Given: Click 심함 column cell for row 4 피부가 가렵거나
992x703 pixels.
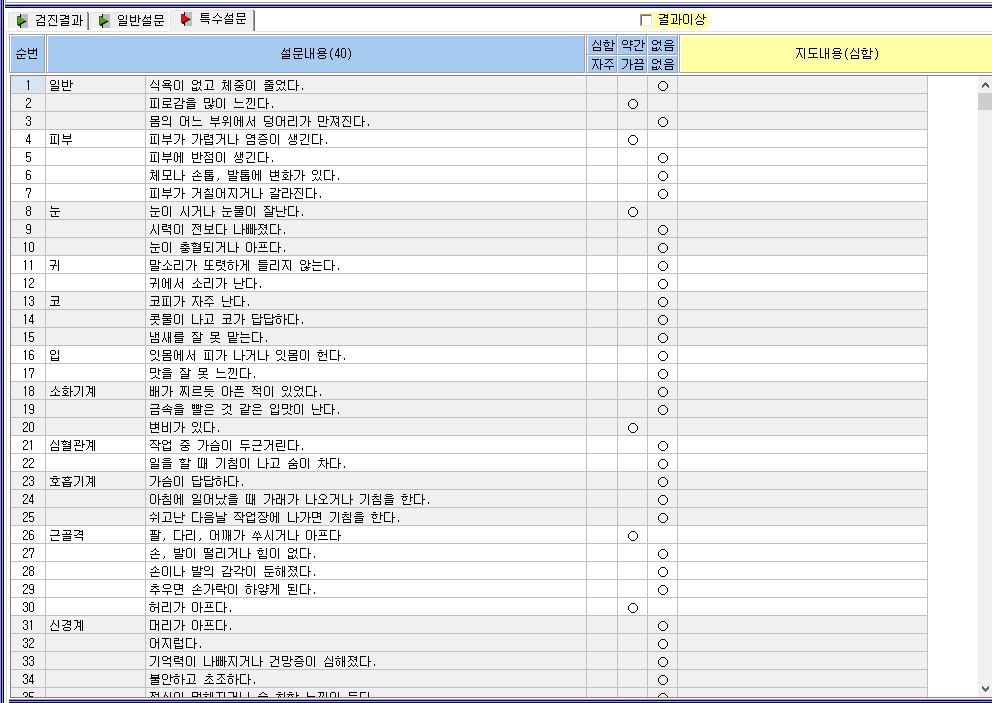Looking at the screenshot, I should point(602,139).
